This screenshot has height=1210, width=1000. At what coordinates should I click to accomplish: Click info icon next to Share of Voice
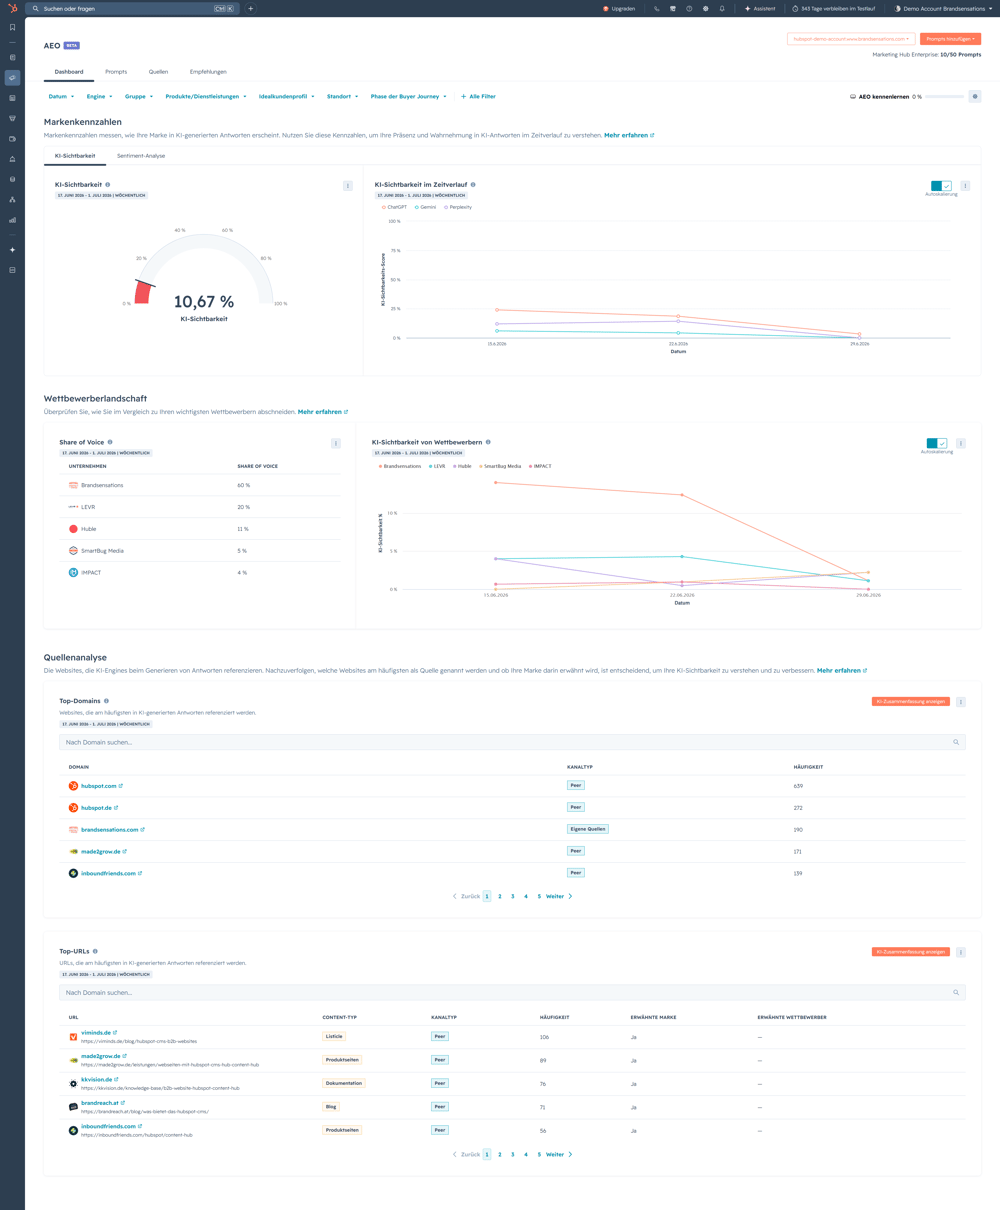click(x=110, y=442)
